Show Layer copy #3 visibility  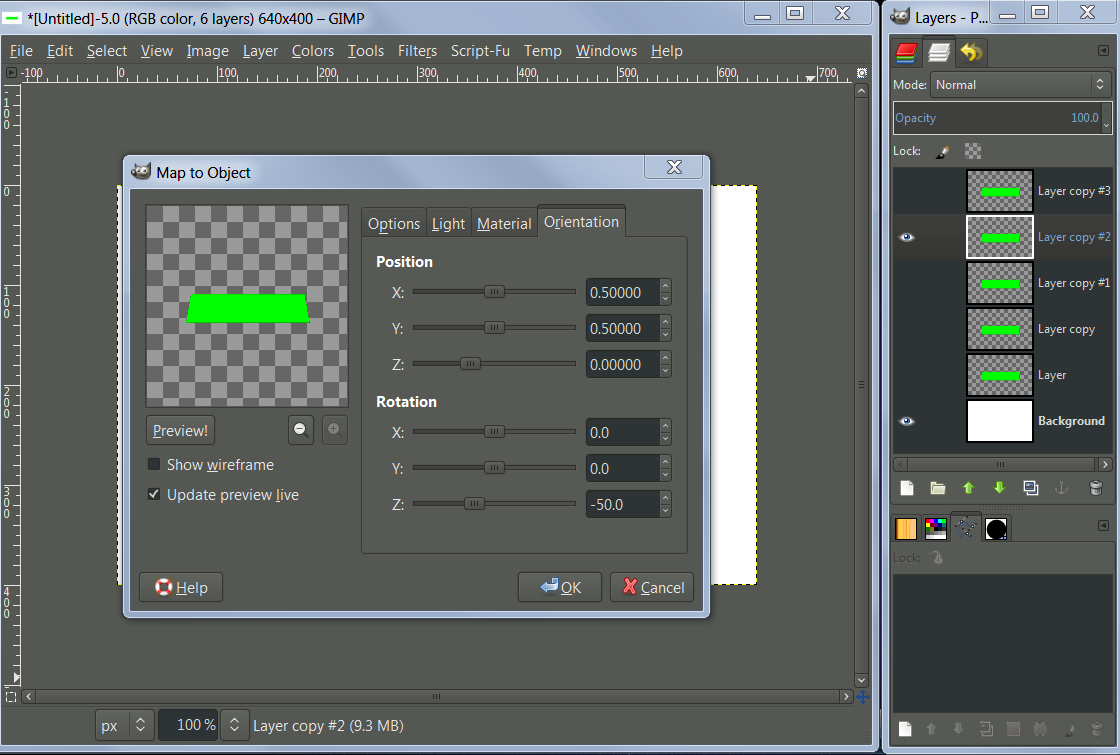[x=906, y=191]
